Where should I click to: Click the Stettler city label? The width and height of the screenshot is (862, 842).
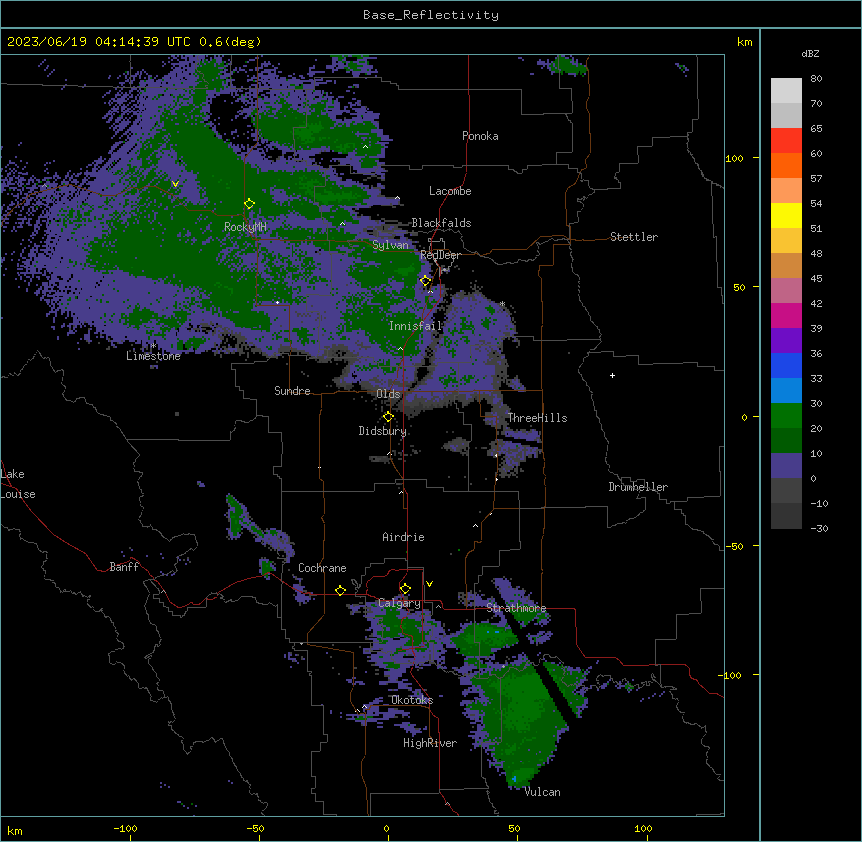tap(634, 237)
